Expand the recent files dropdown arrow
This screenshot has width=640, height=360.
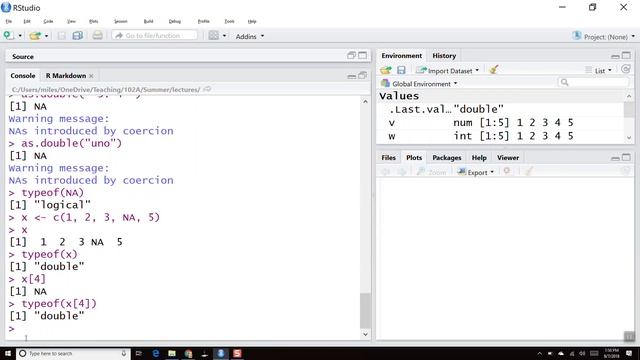(x=46, y=36)
